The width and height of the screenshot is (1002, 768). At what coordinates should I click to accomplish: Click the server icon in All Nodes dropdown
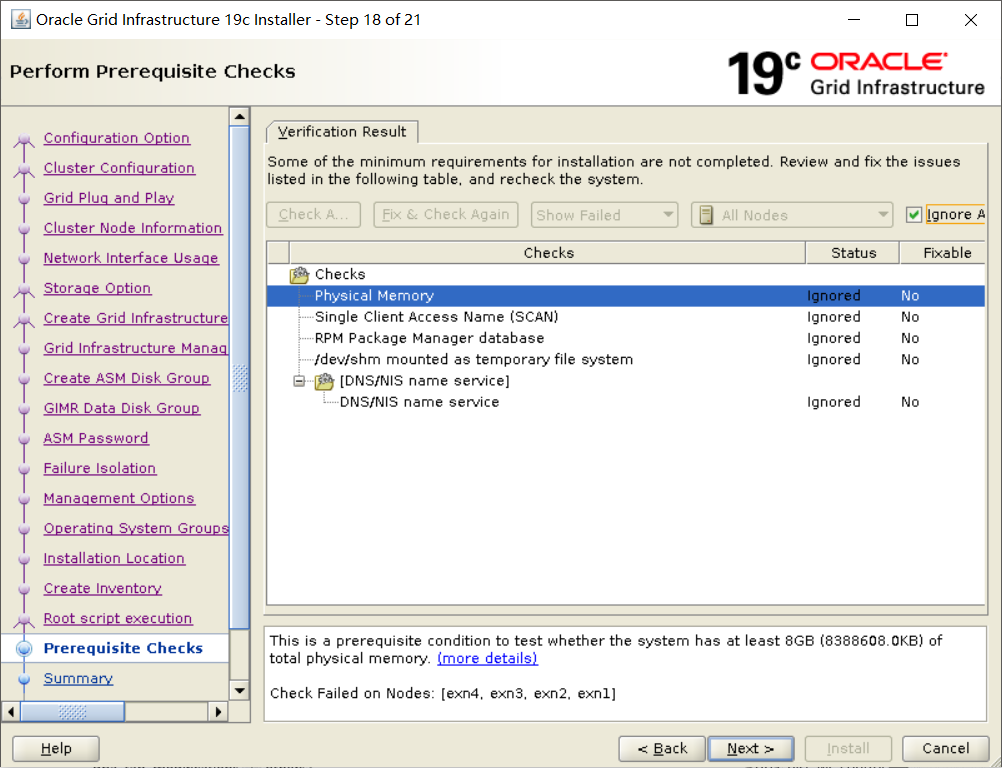tap(706, 215)
